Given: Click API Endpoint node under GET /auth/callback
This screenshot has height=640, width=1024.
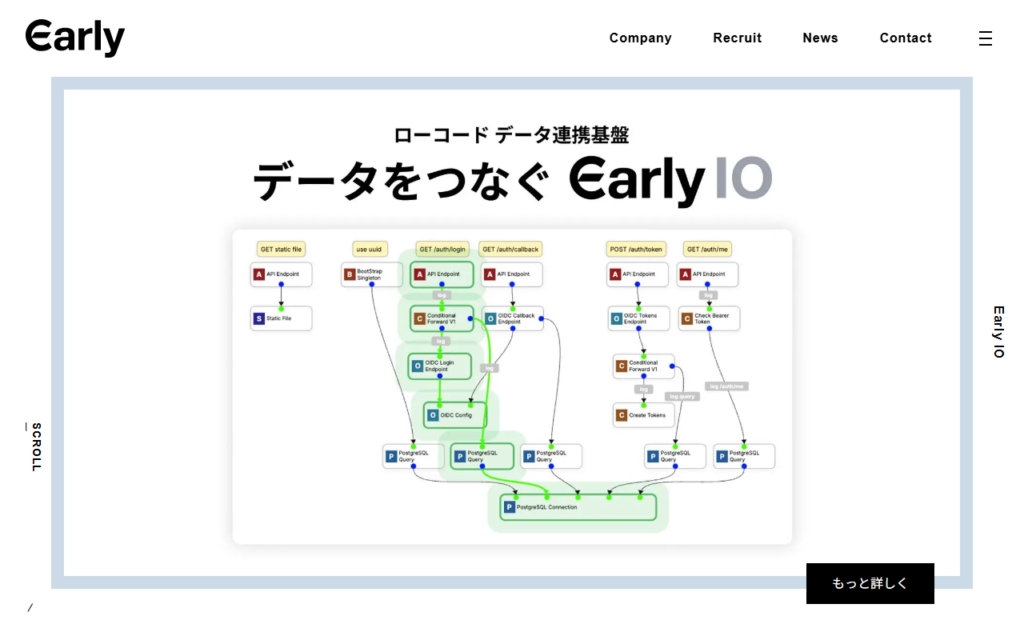Looking at the screenshot, I should [x=511, y=274].
